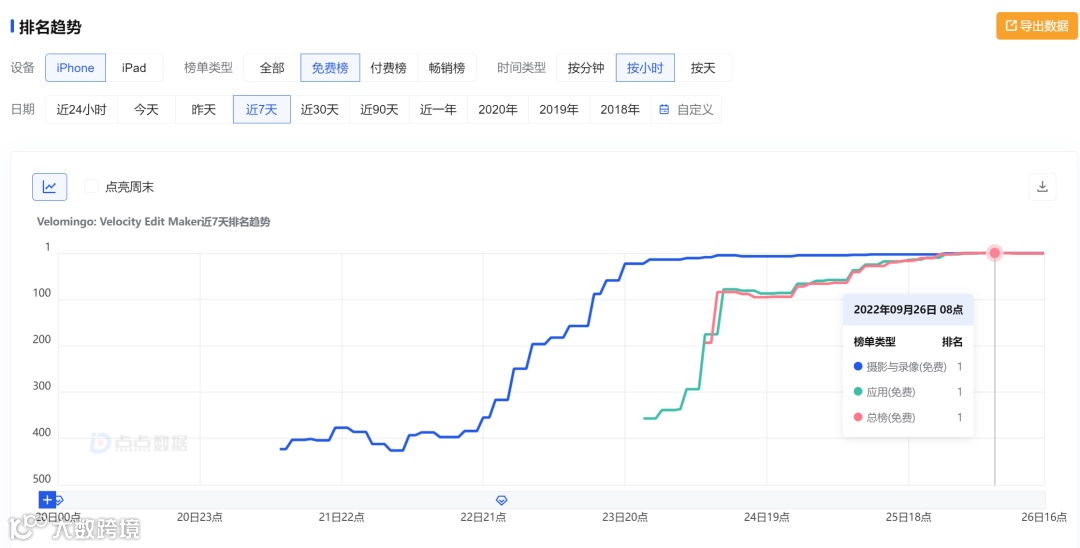Select 近7天 date range
This screenshot has width=1080, height=548.
coord(262,109)
